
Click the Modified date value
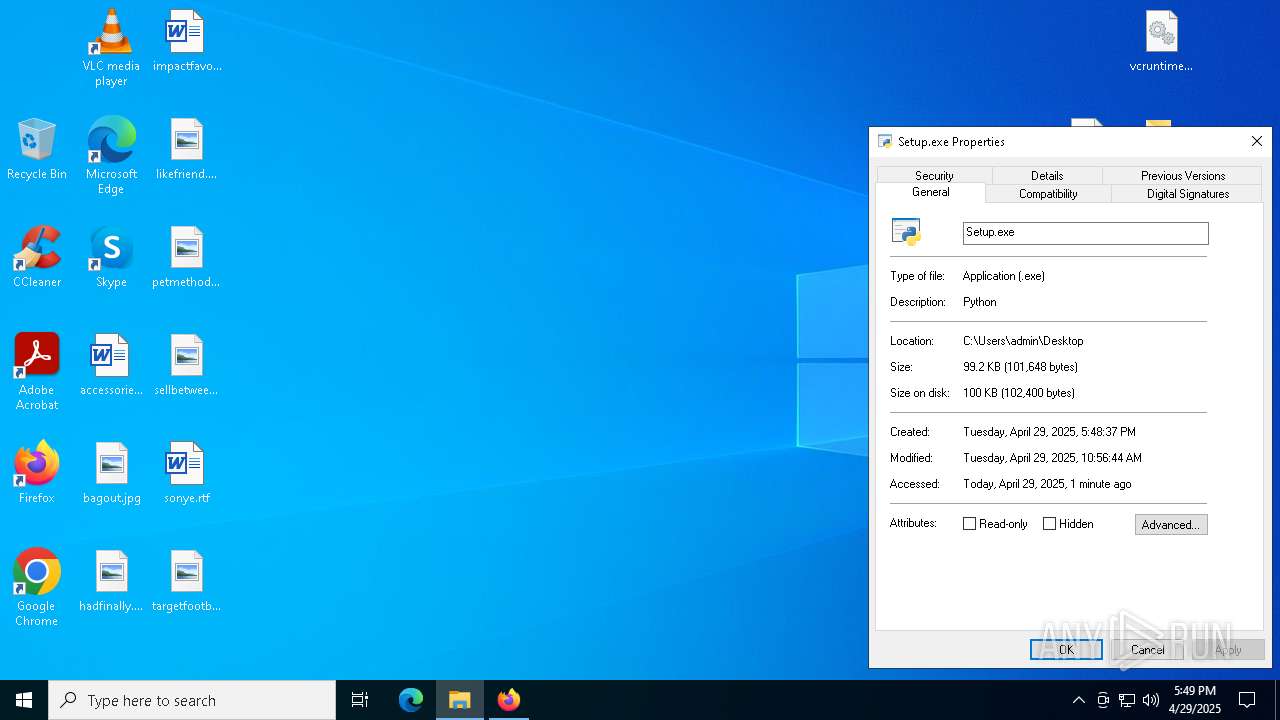[x=1052, y=458]
